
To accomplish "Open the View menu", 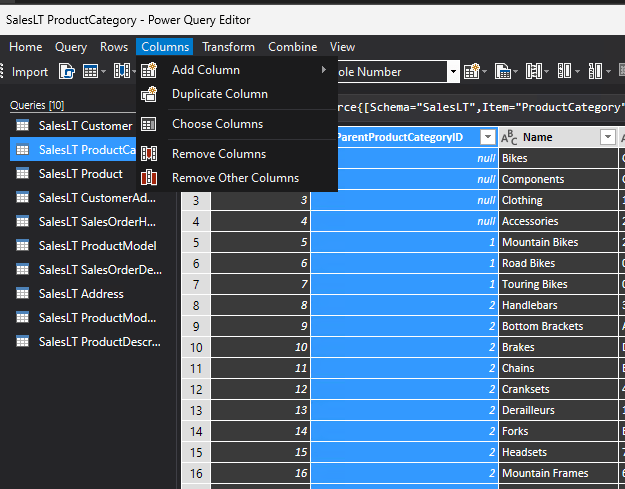I will click(x=342, y=47).
